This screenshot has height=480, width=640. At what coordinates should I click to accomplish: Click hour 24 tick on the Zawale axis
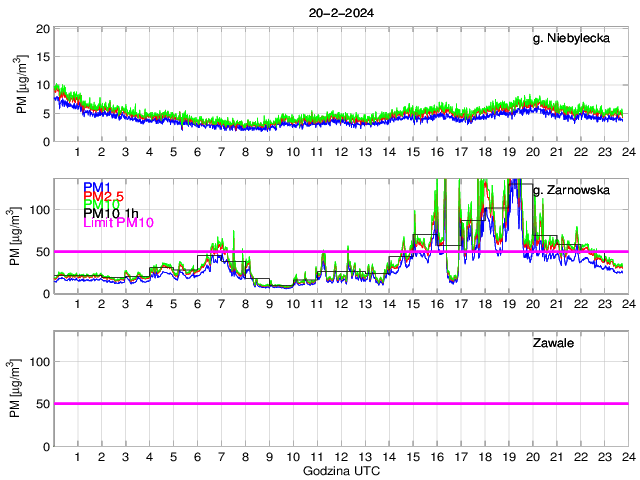pos(627,456)
